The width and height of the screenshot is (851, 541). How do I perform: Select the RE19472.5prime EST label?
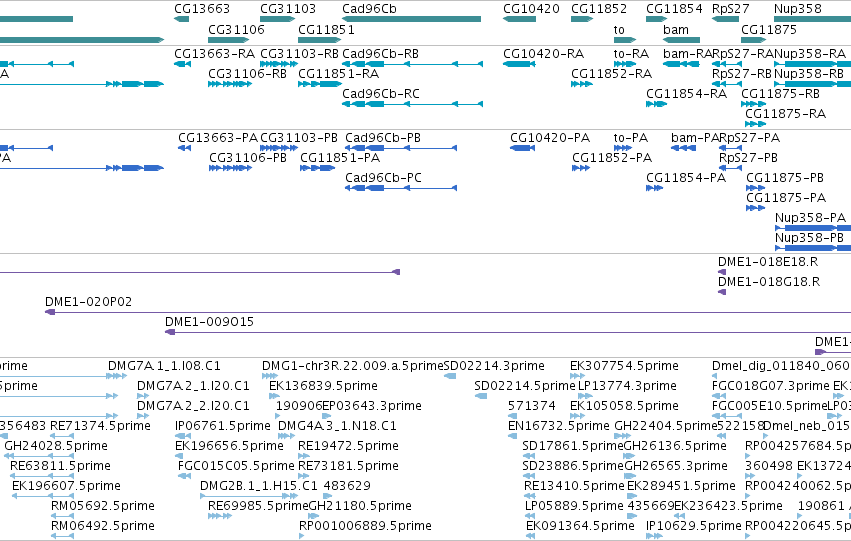pos(348,446)
